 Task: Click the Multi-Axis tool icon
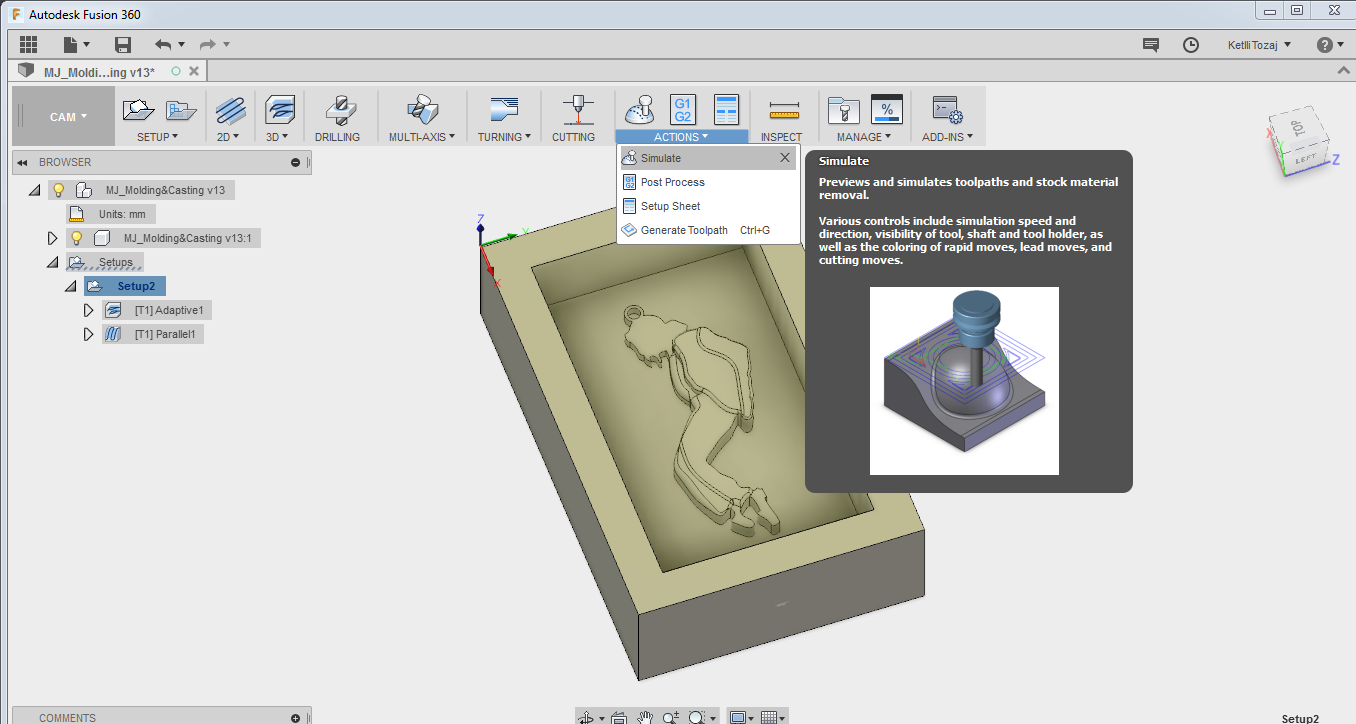point(422,110)
